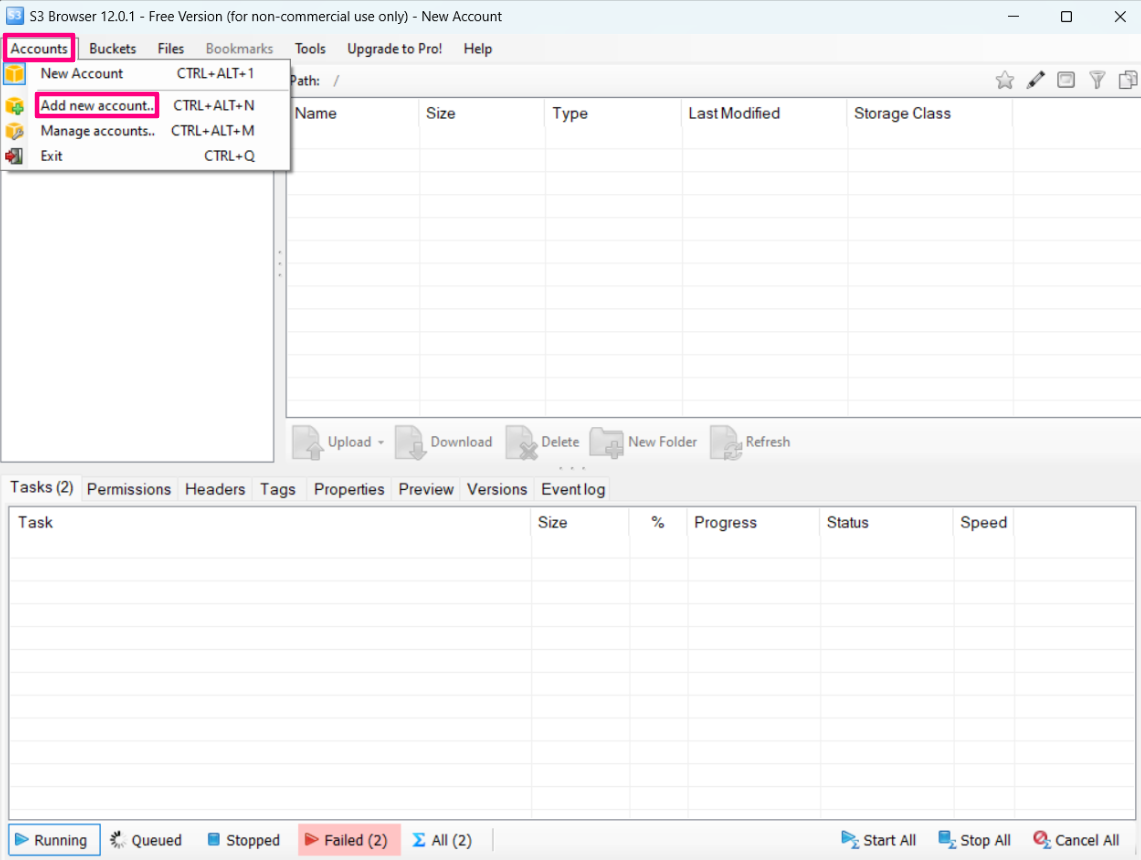This screenshot has height=860, width=1141.
Task: Switch to the Preview tab
Action: (426, 489)
